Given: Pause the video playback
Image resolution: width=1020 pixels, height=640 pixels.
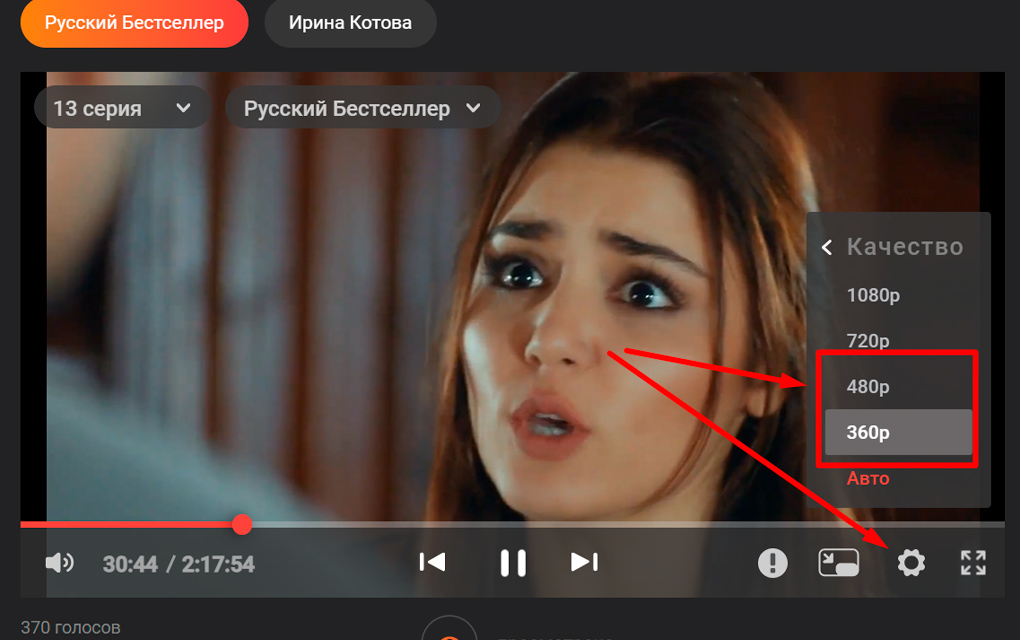Looking at the screenshot, I should (x=513, y=563).
